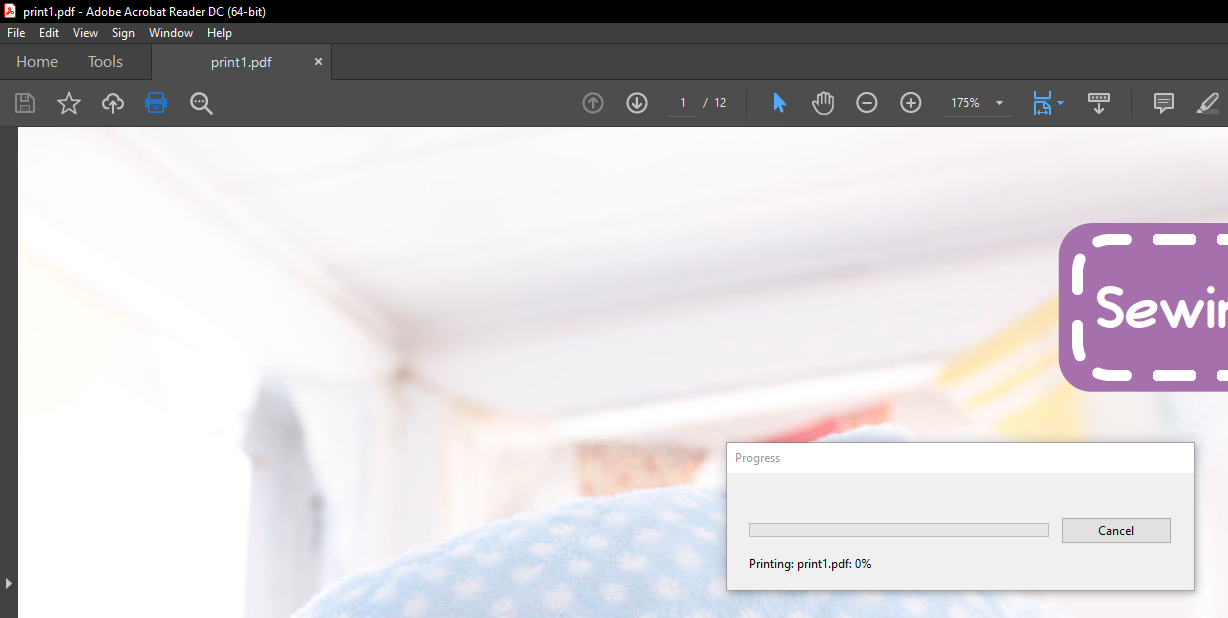Screen dimensions: 1228x618
Task: Enable scrolling page display mode
Action: pyautogui.click(x=1099, y=103)
